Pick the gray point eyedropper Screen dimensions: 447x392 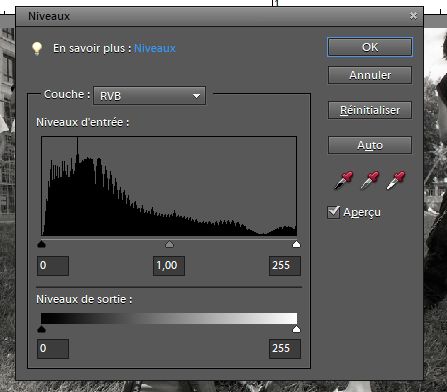(x=370, y=180)
